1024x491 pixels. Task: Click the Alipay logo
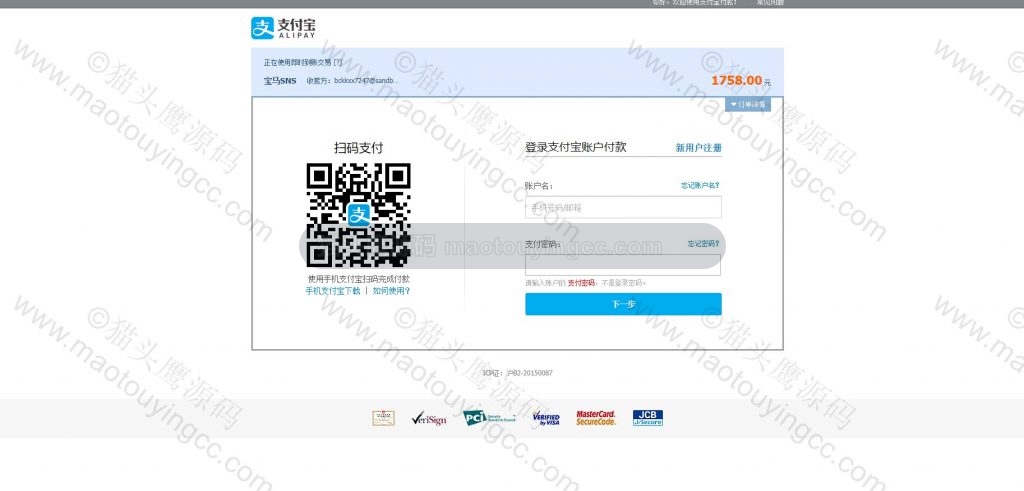click(x=283, y=27)
